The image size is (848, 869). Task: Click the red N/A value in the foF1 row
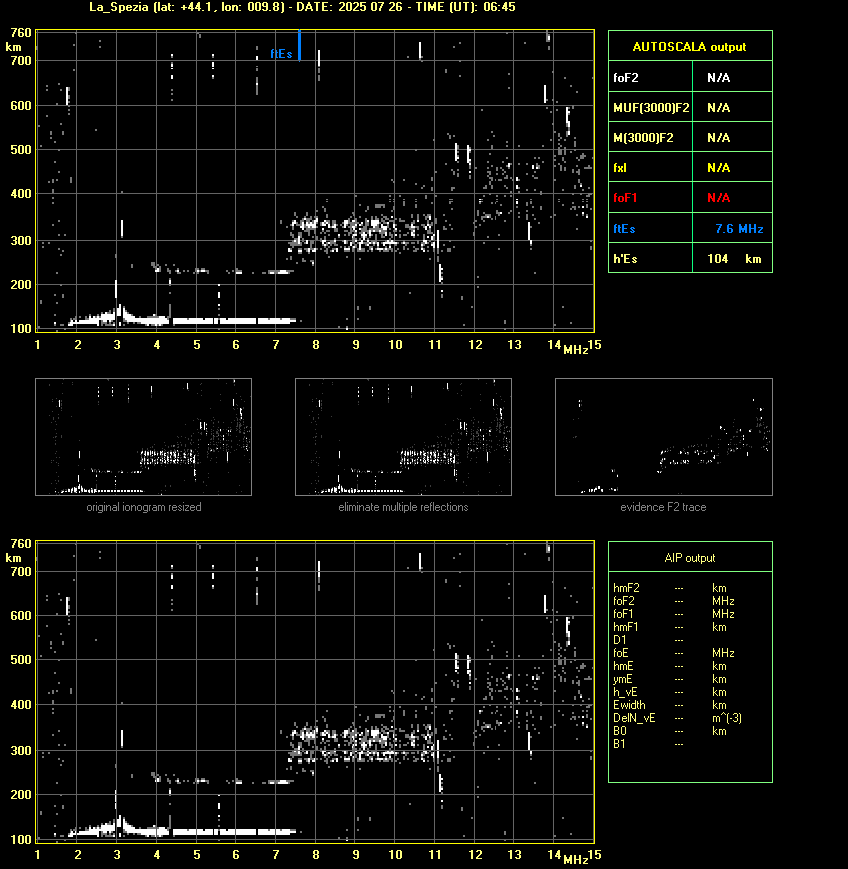(718, 198)
